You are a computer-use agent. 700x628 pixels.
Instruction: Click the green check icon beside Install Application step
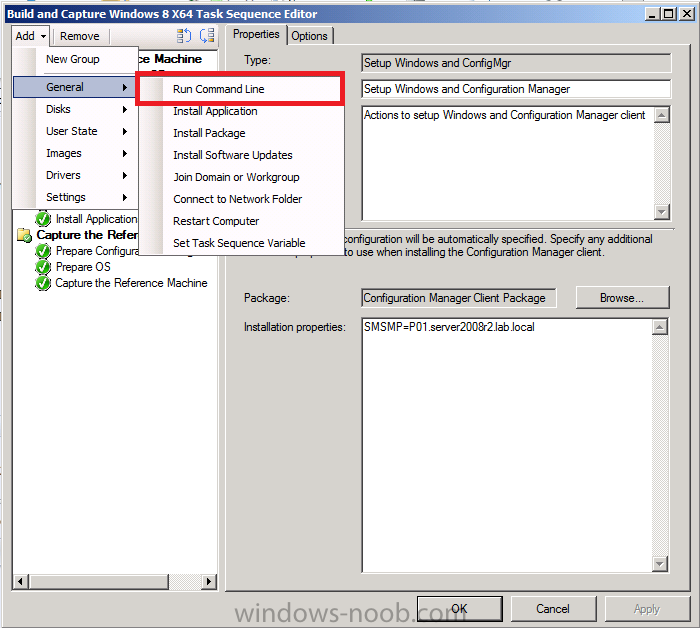point(43,219)
